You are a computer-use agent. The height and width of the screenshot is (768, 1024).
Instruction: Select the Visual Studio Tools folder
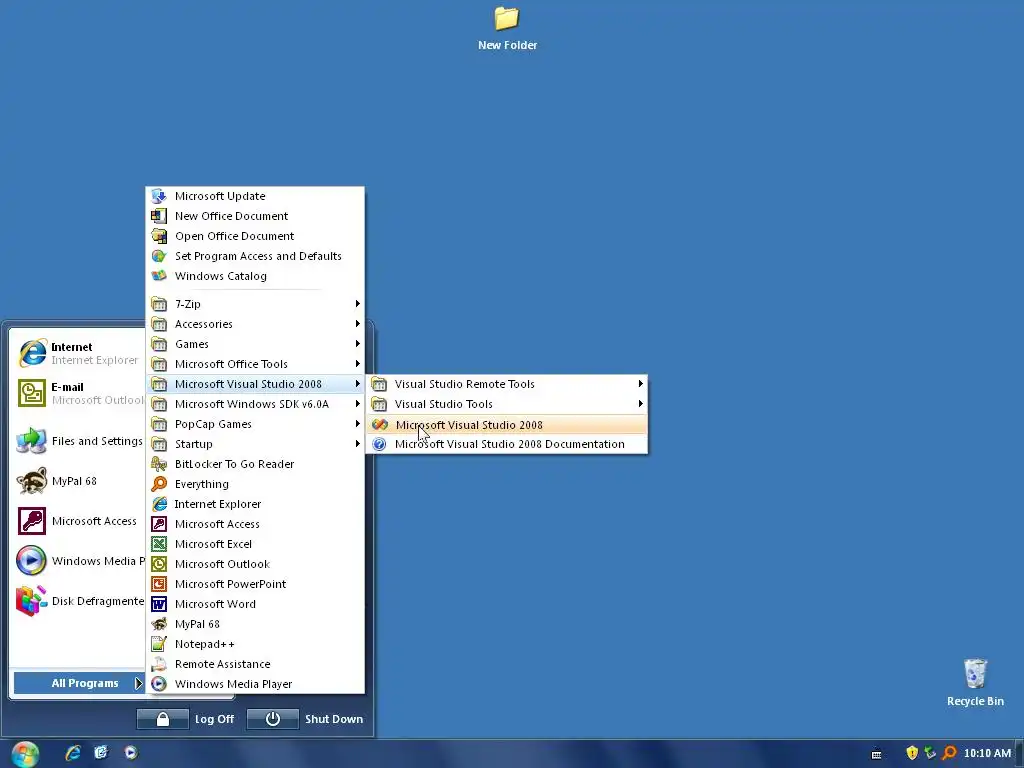[x=507, y=404]
